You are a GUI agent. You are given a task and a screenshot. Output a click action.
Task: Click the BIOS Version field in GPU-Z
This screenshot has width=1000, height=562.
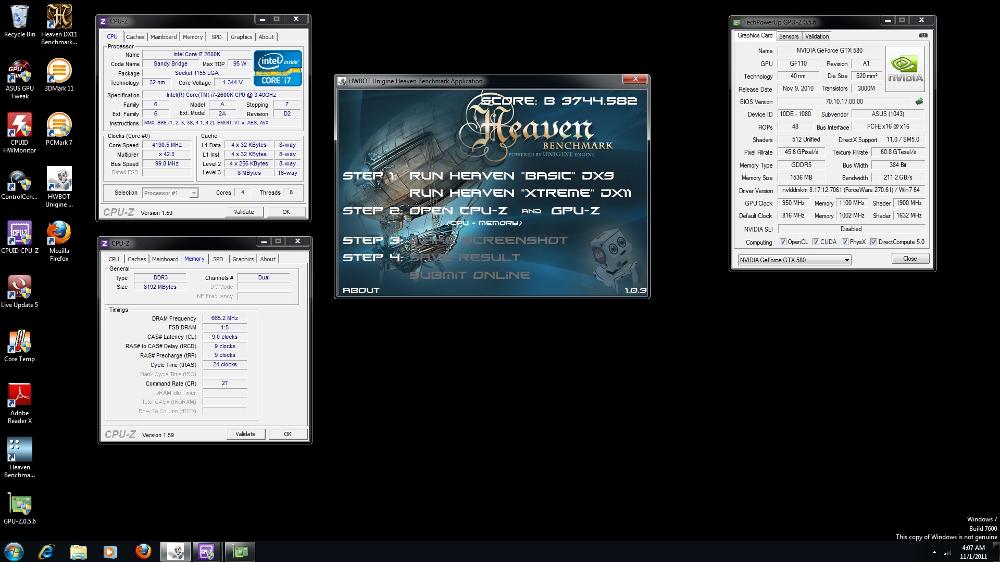(x=844, y=101)
